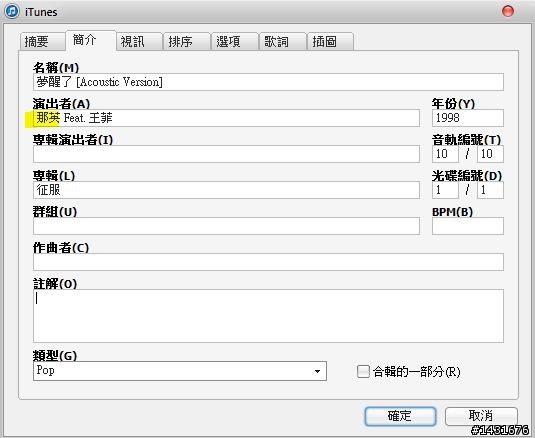This screenshot has width=535, height=438.
Task: Click the Pop text in 類型 combo box
Action: coord(45,370)
